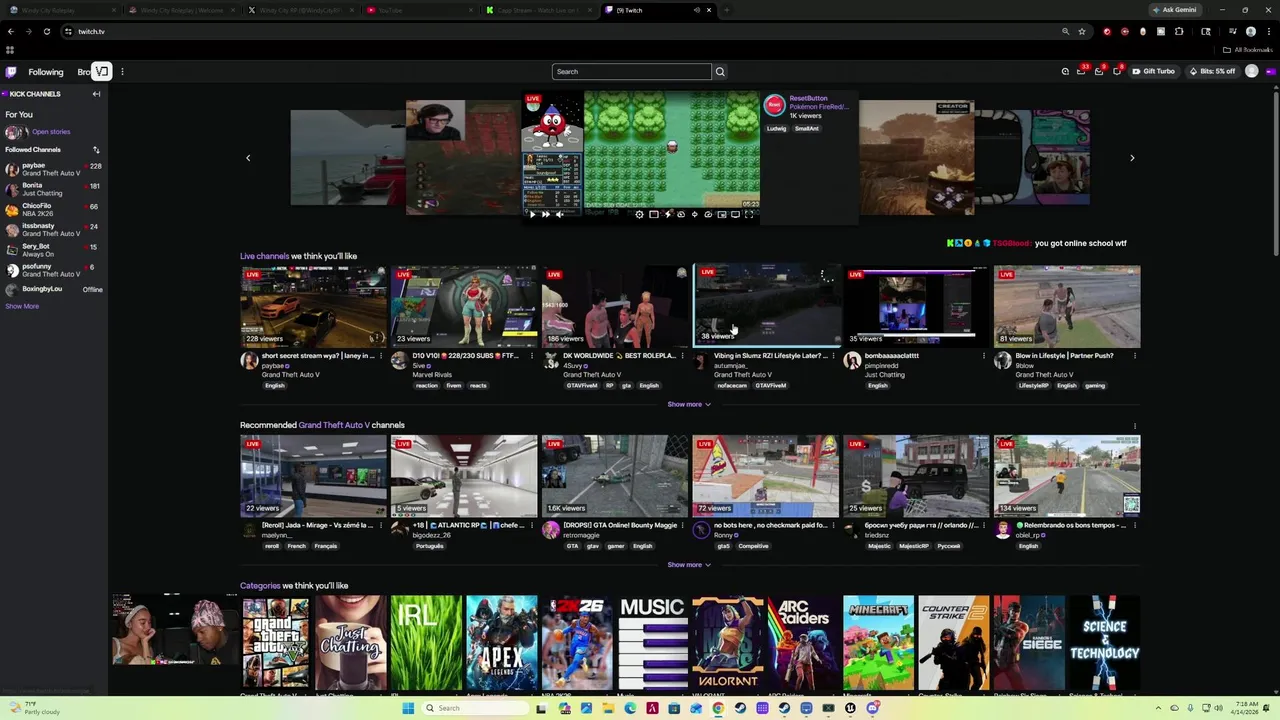Open followed channel Sery_Bot
Viewport: 1280px width, 720px height.
[54, 250]
